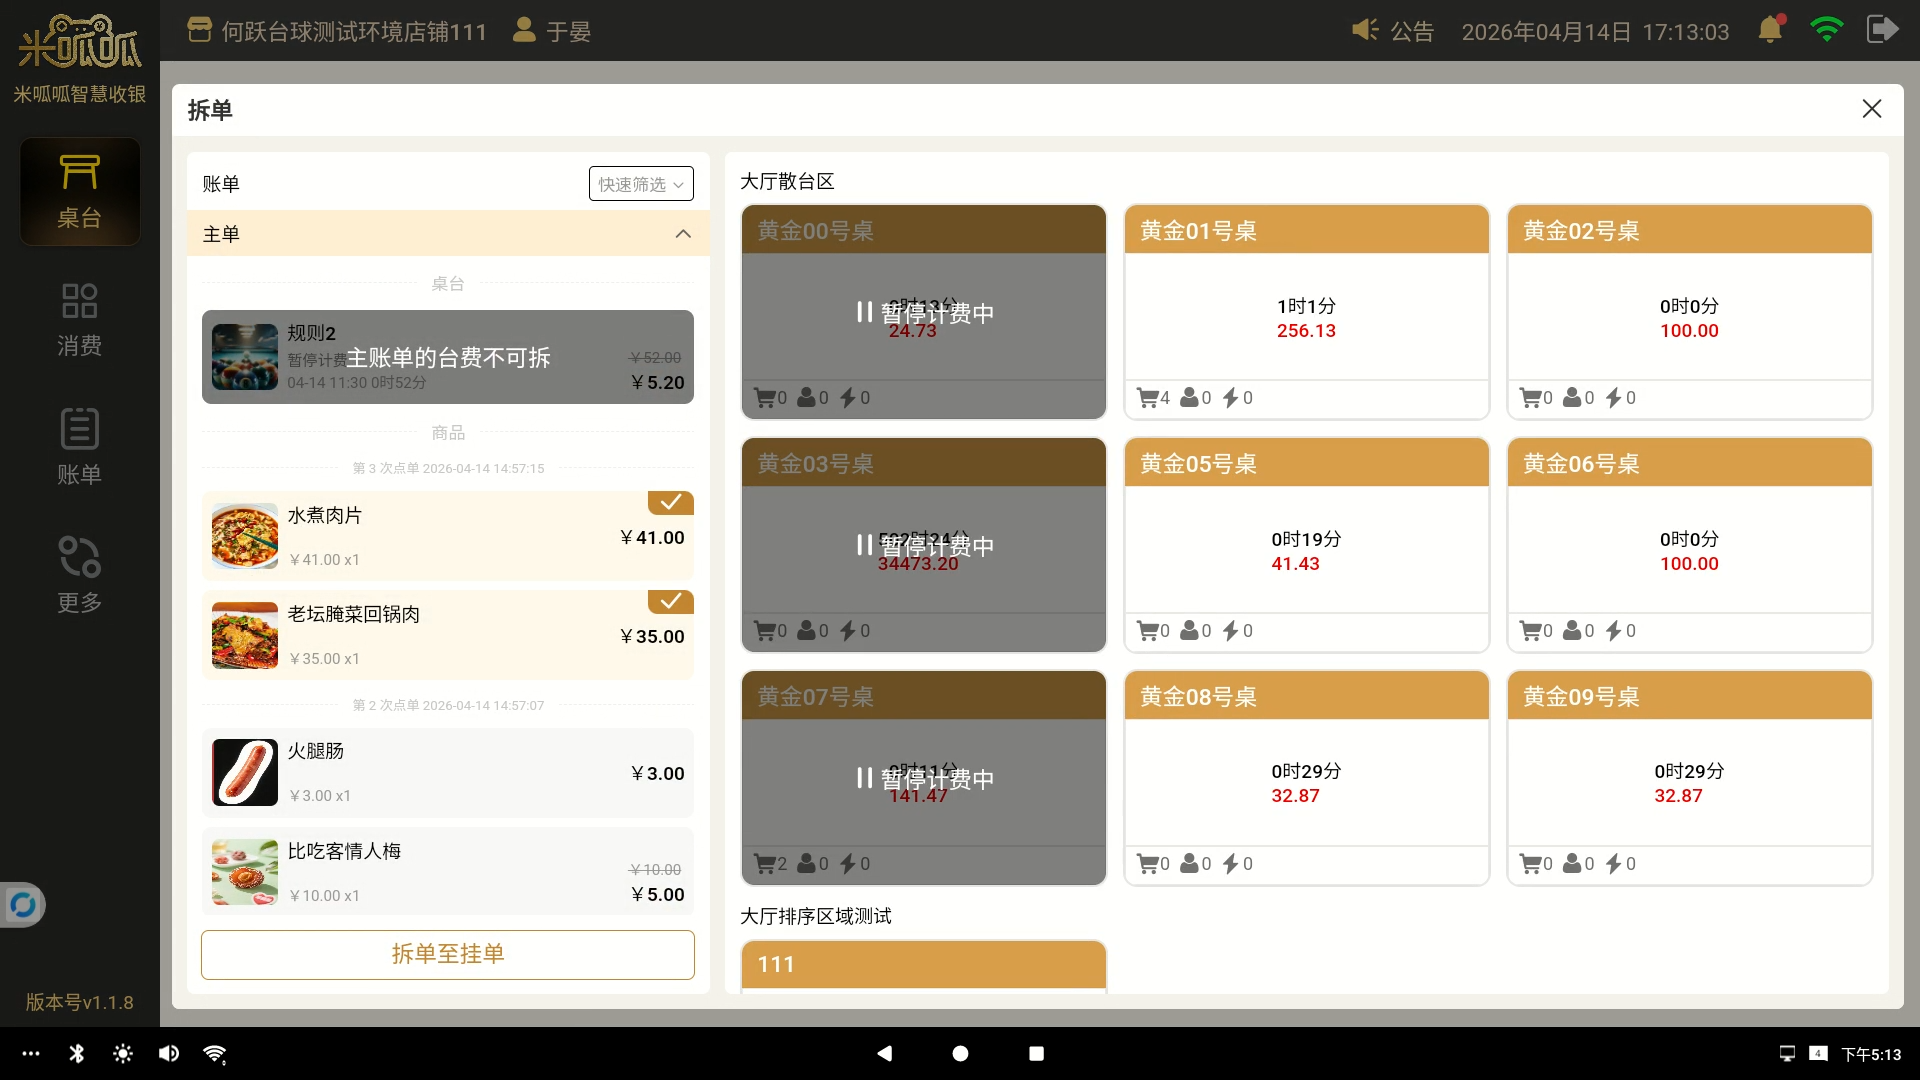Tap the Android back navigation button
Screen dimensions: 1920x1080
(x=884, y=1053)
